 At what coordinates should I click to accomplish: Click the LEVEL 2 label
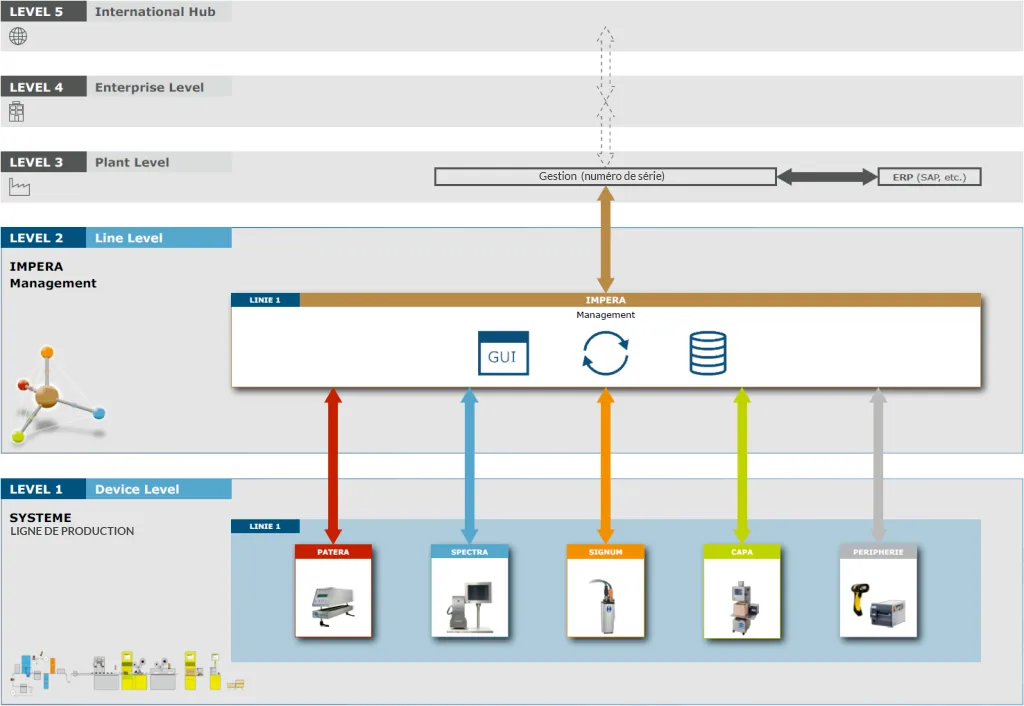coord(43,238)
